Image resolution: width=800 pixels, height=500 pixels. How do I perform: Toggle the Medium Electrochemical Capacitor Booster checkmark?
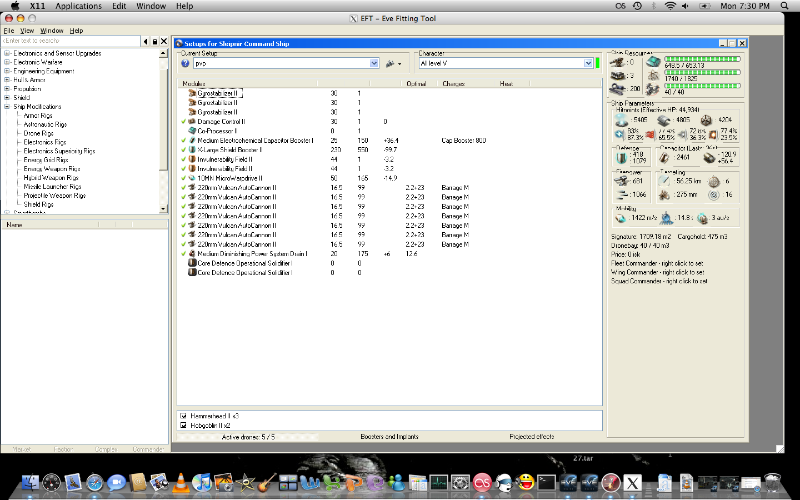[x=183, y=140]
